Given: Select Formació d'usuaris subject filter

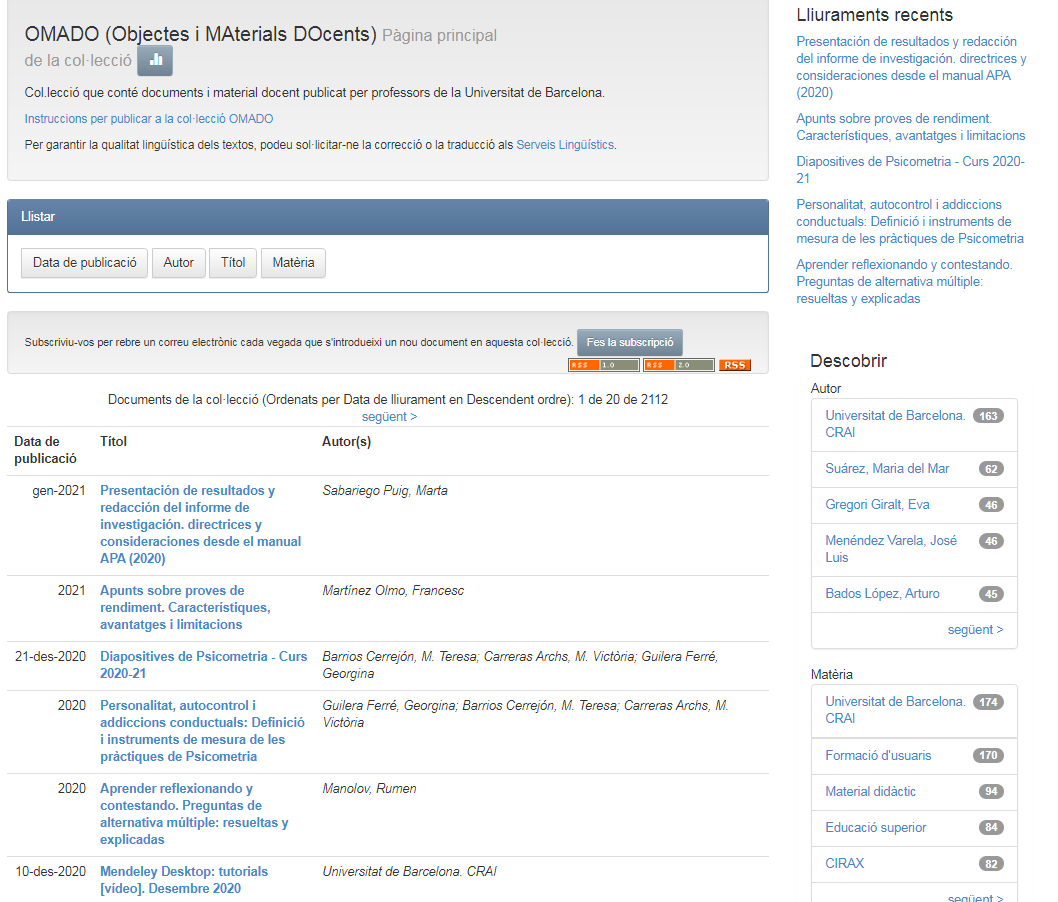Looking at the screenshot, I should [x=878, y=756].
